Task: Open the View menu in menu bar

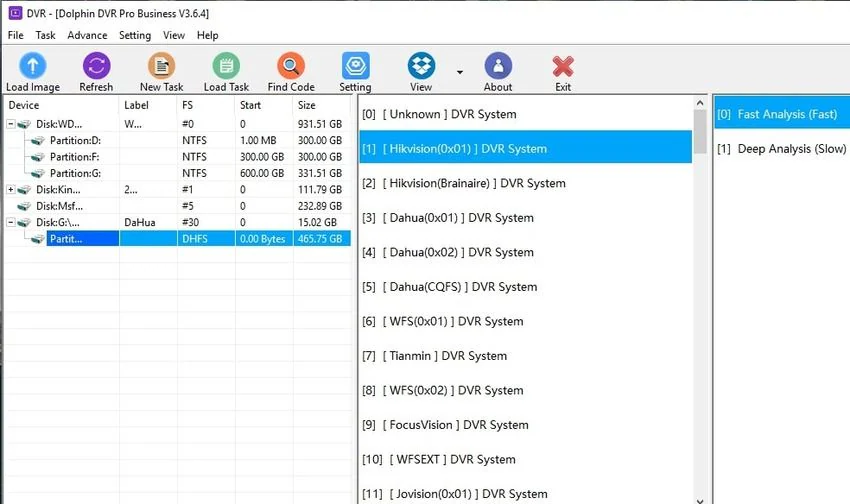Action: point(174,35)
